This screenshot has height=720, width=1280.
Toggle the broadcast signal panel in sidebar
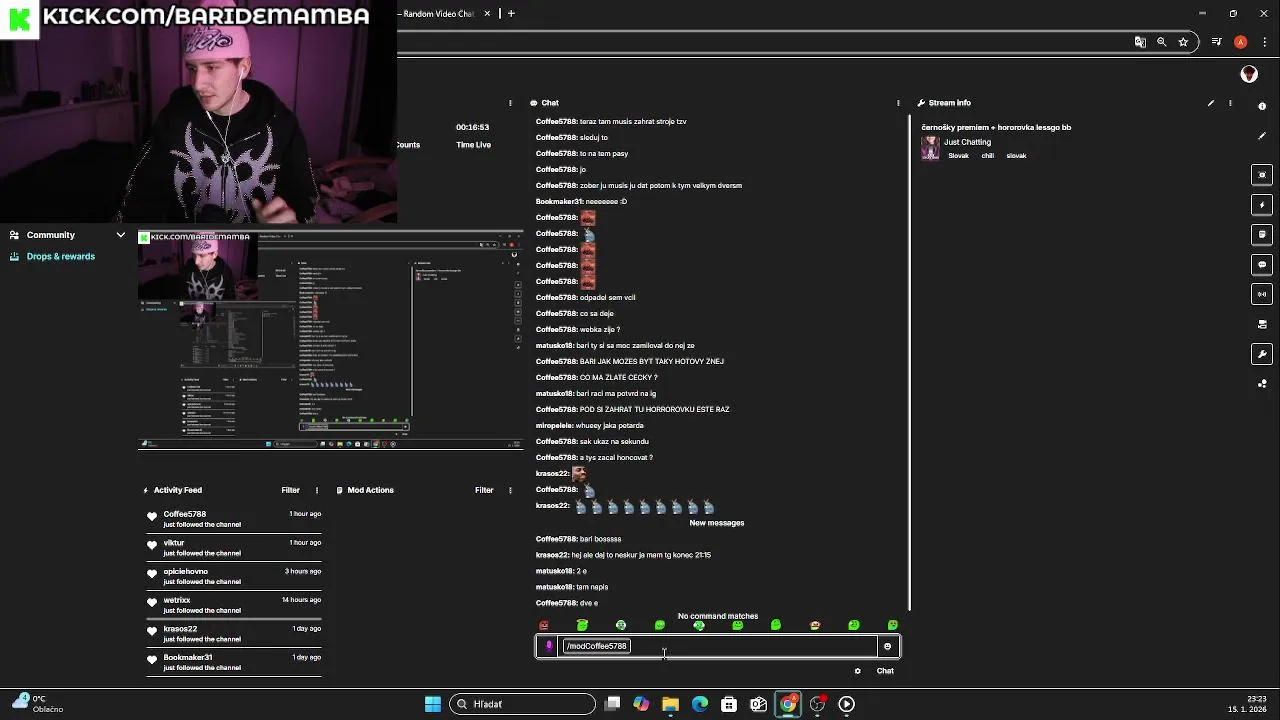pyautogui.click(x=1262, y=295)
